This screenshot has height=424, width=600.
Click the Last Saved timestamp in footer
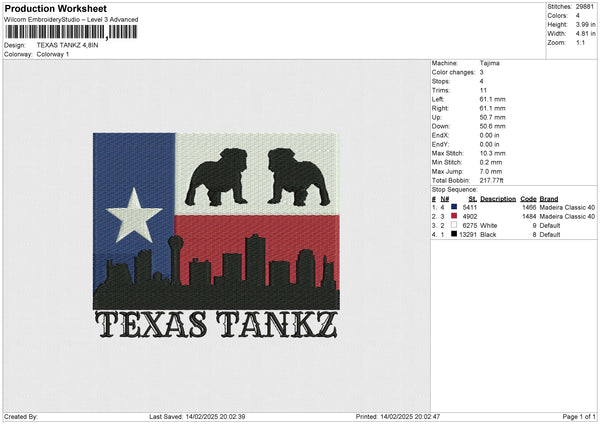(x=198, y=416)
